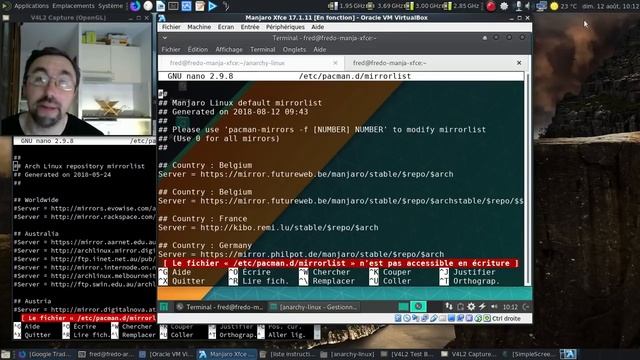Click the show desktop icon in host taskbar
The height and width of the screenshot is (360, 640).
point(6,354)
